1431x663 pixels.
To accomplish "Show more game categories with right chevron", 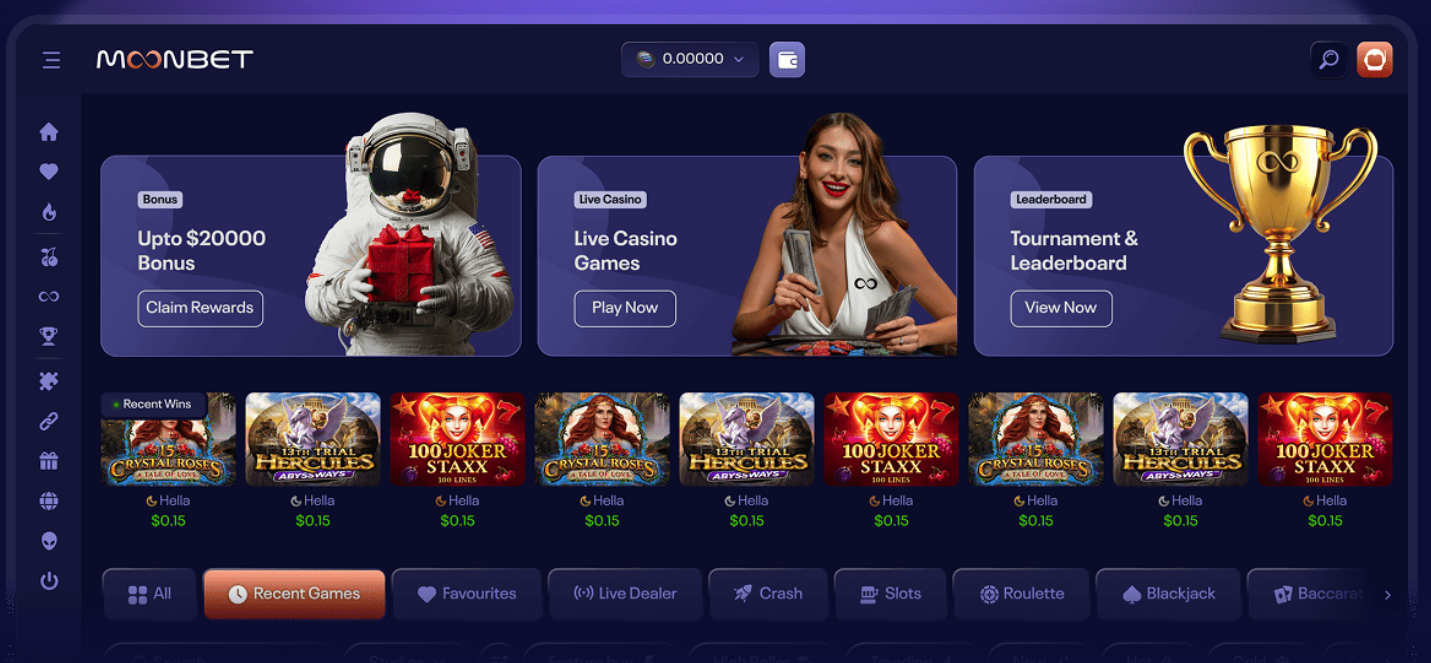I will point(1387,595).
